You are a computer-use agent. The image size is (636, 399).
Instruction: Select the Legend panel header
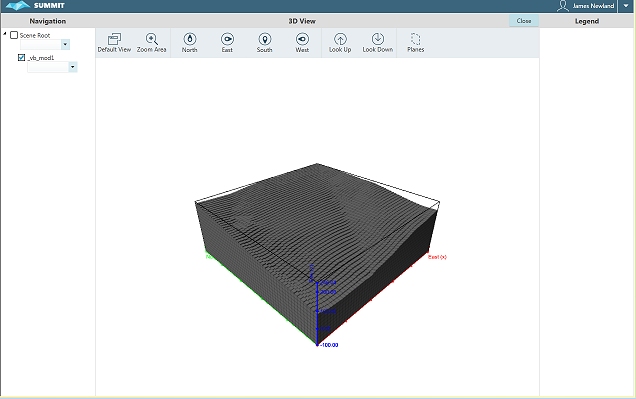[x=587, y=21]
